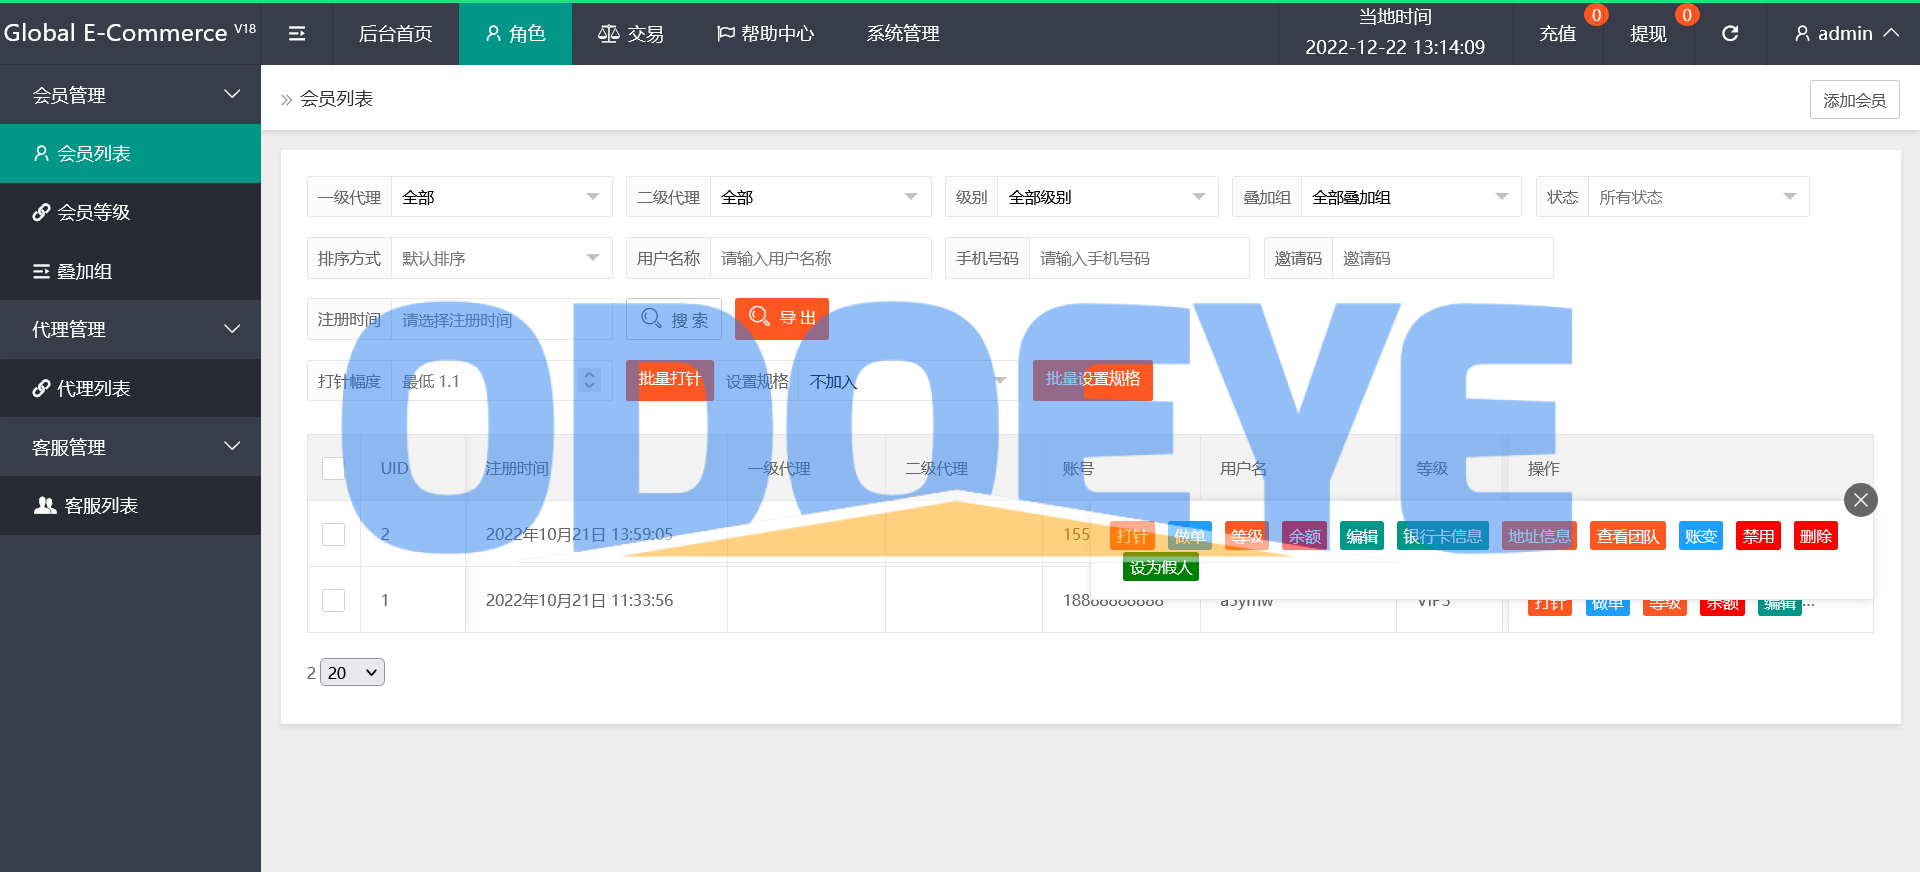
Task: Click the 会员列表 breadcrumb text
Action: click(337, 99)
